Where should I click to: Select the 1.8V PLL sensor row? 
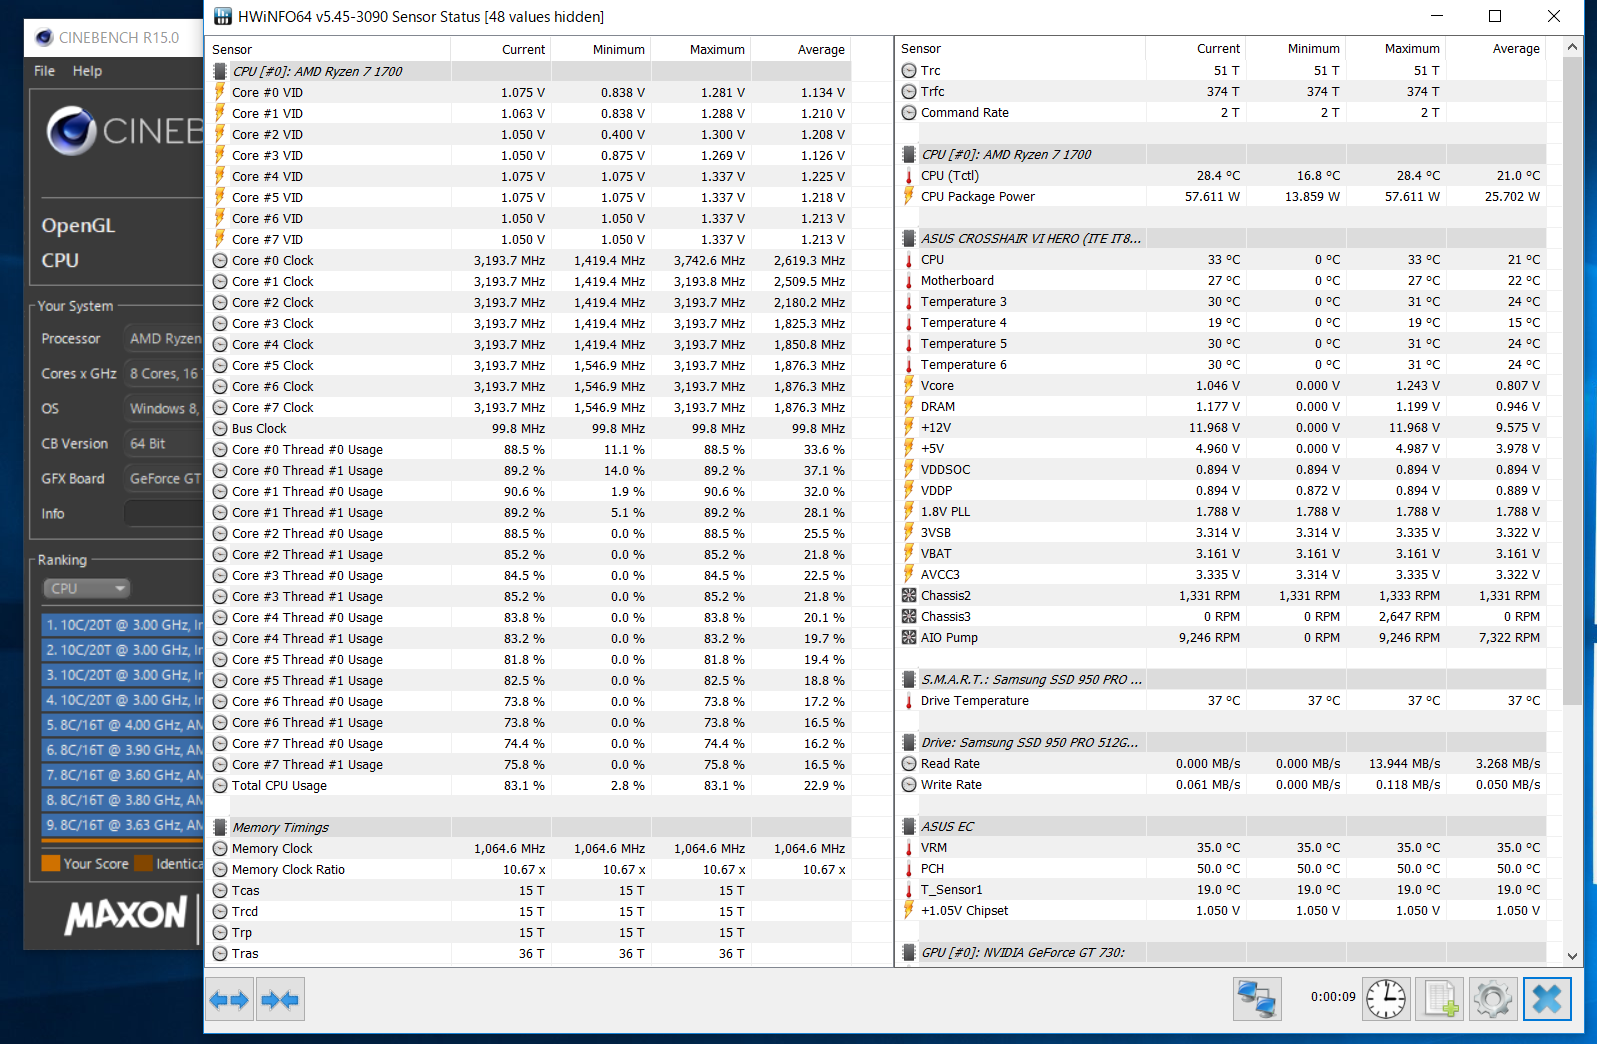pyautogui.click(x=1223, y=511)
